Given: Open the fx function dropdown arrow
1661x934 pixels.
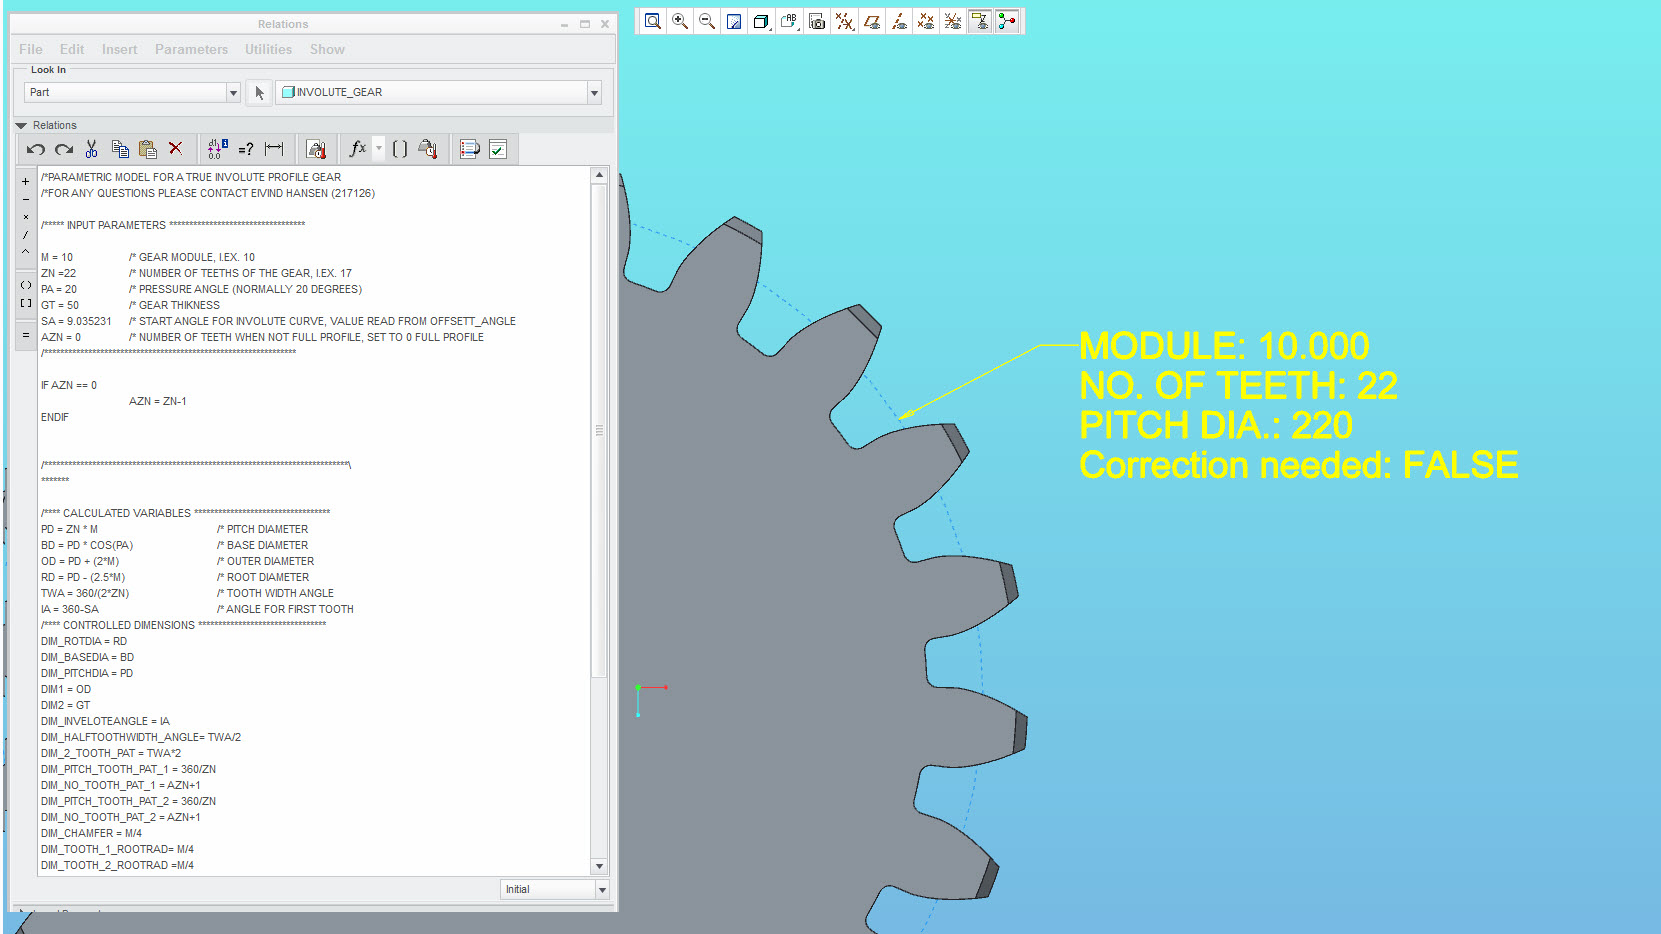Looking at the screenshot, I should click(x=379, y=148).
